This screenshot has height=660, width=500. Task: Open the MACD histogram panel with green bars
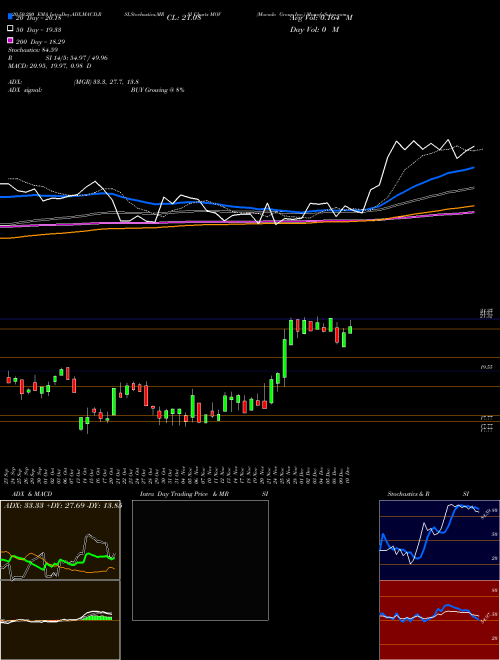click(60, 620)
